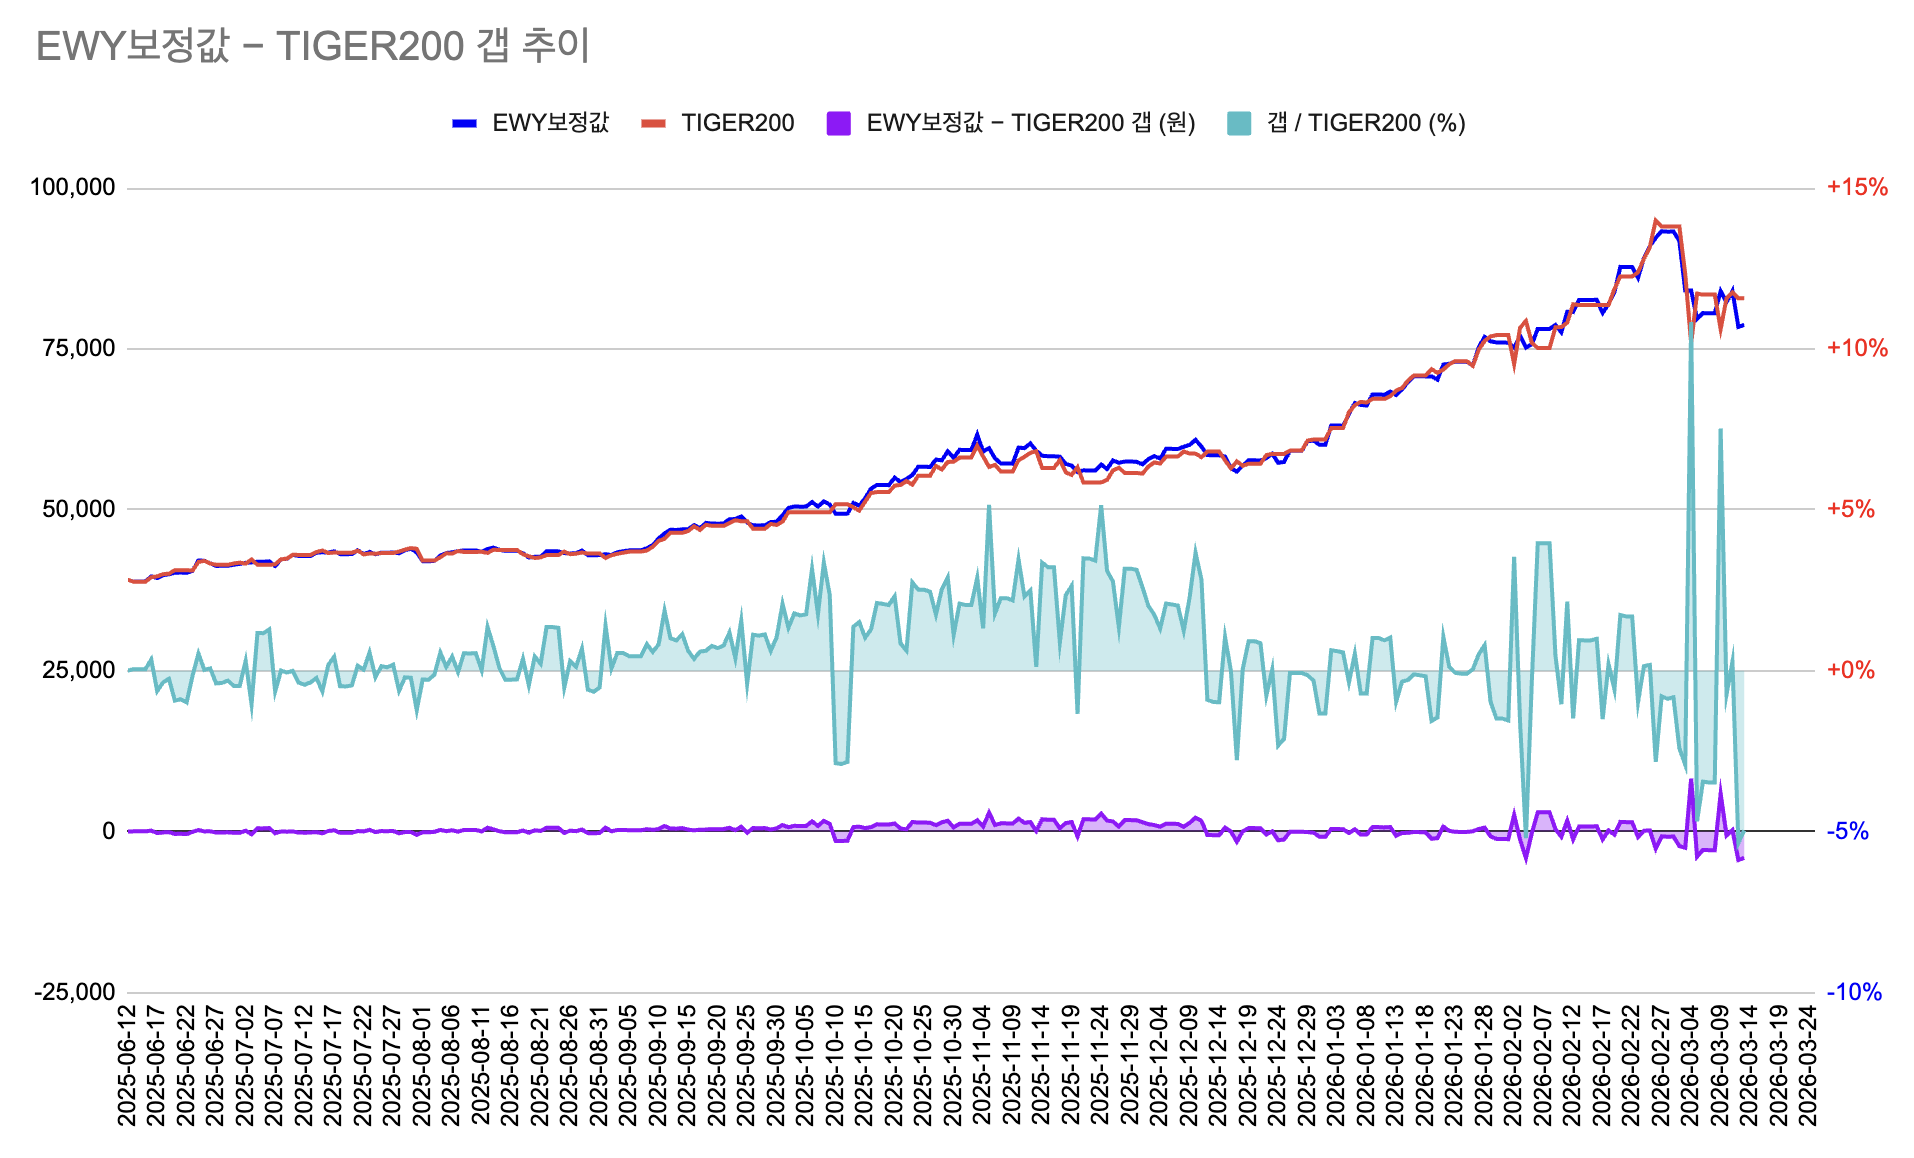The height and width of the screenshot is (1158, 1914).
Task: Click the '2026-02-27' date label
Action: pyautogui.click(x=1660, y=1066)
